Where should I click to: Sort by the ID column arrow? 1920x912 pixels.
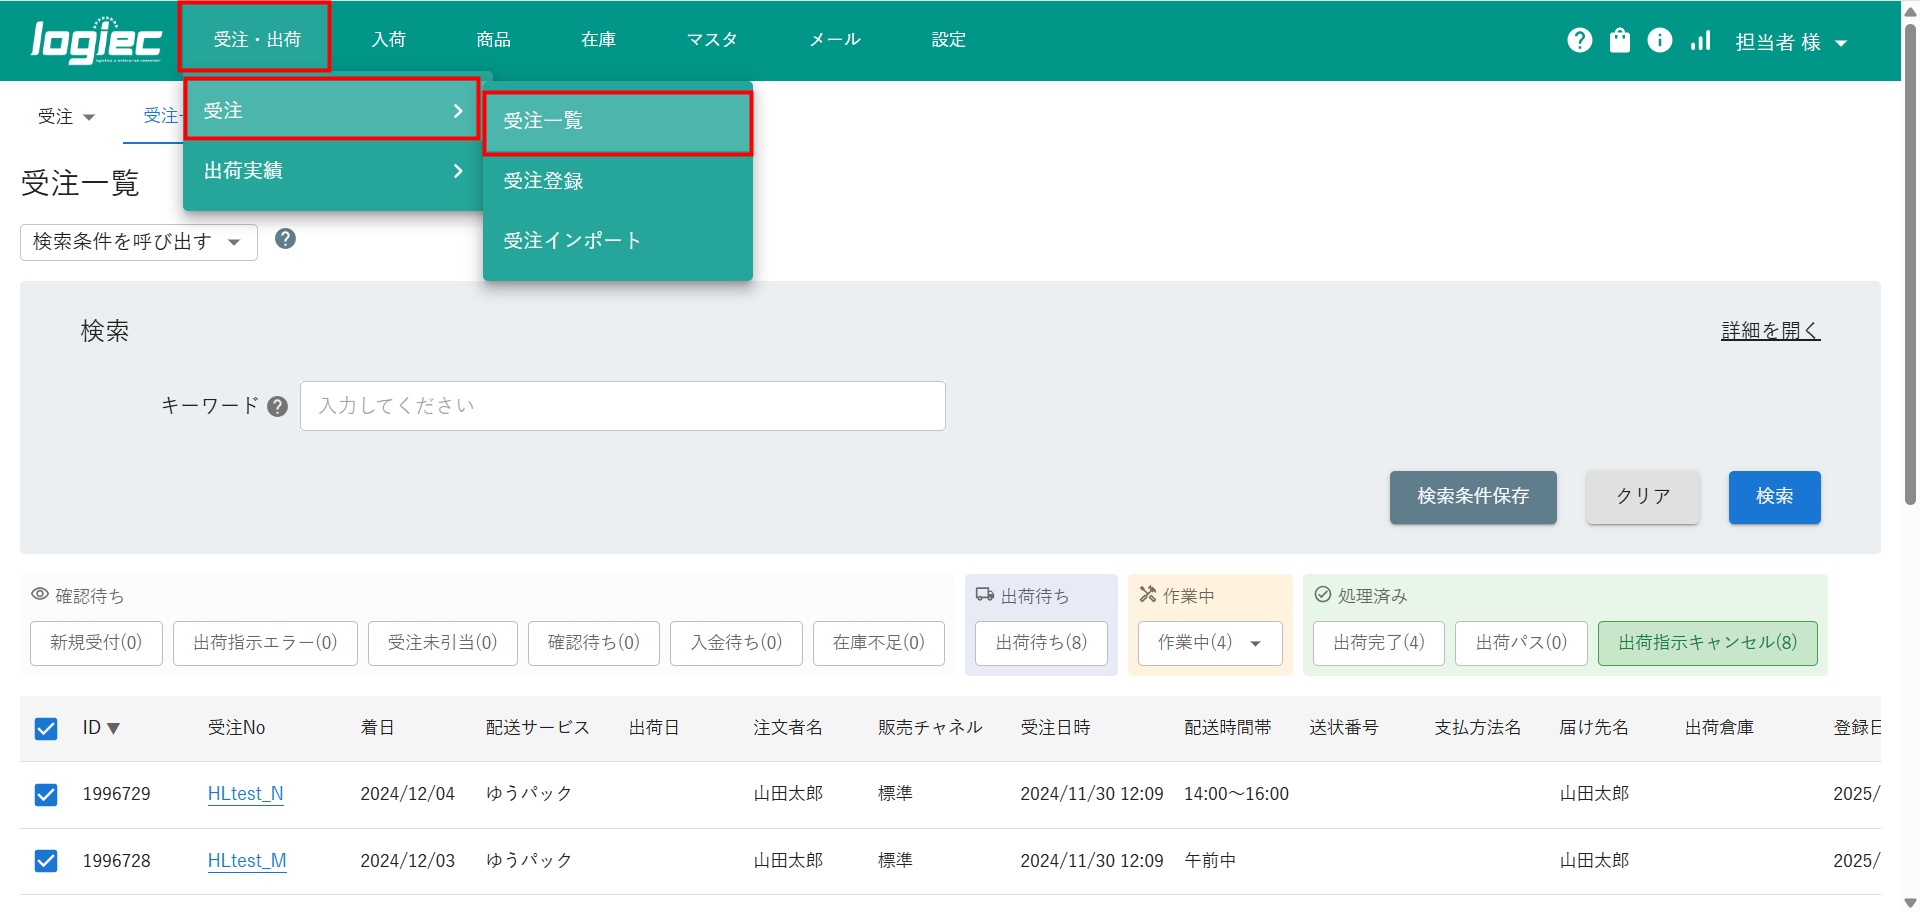tap(113, 728)
